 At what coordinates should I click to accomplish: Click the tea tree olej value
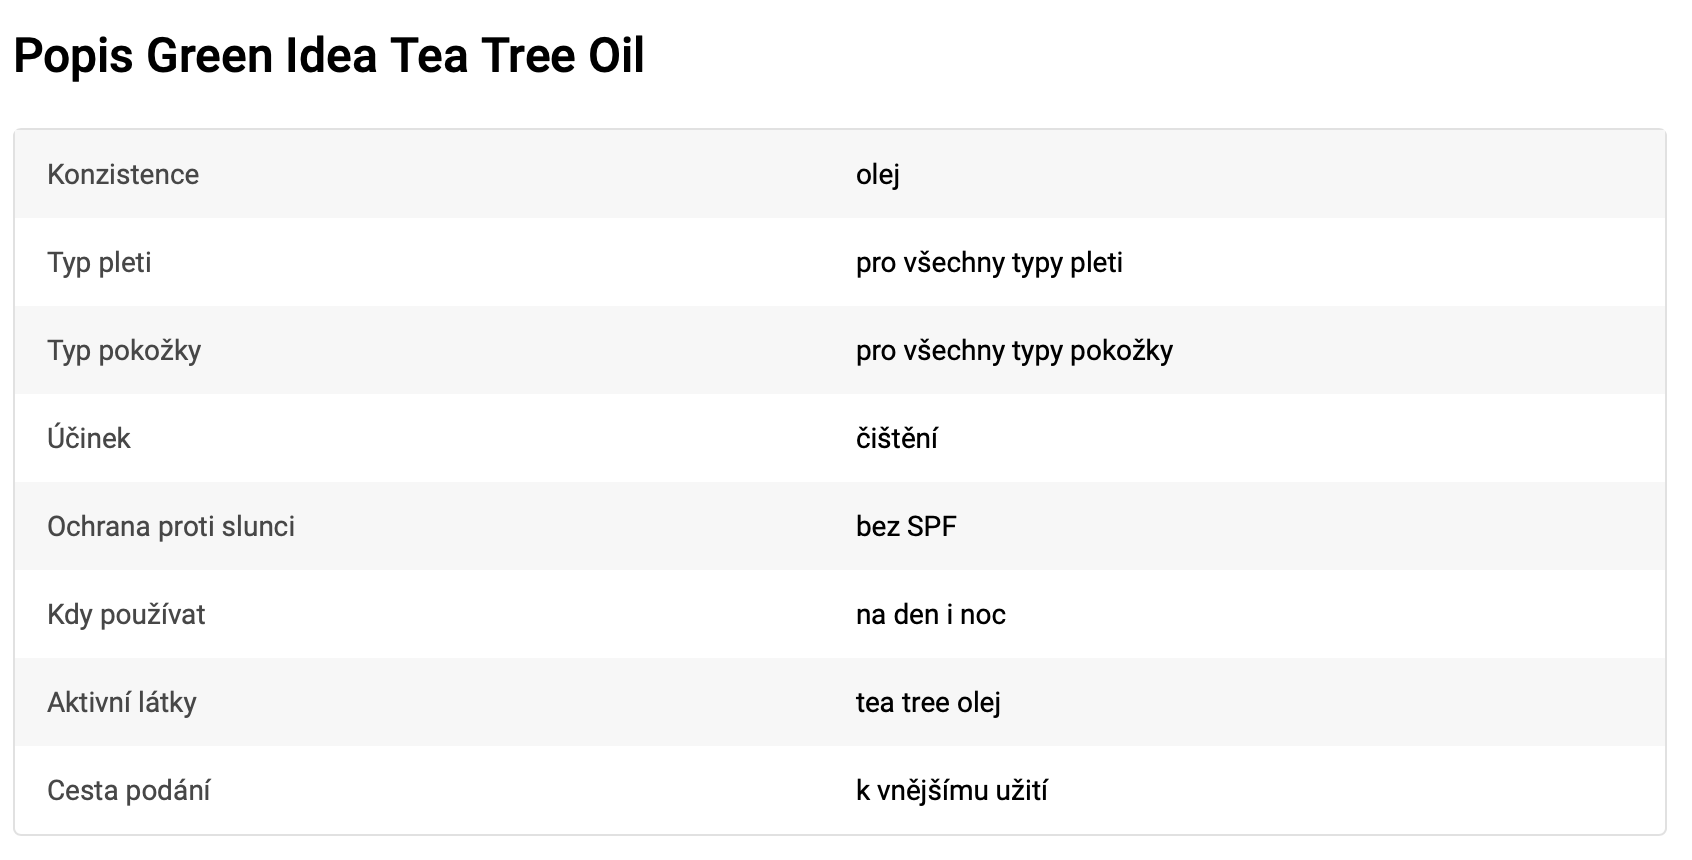point(928,703)
